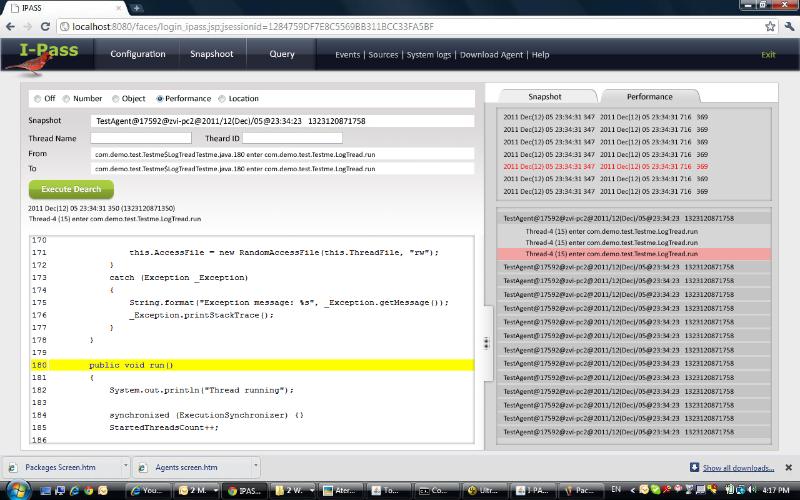The width and height of the screenshot is (800, 500).
Task: Click code line 175 String.format
Action: pyautogui.click(x=289, y=303)
